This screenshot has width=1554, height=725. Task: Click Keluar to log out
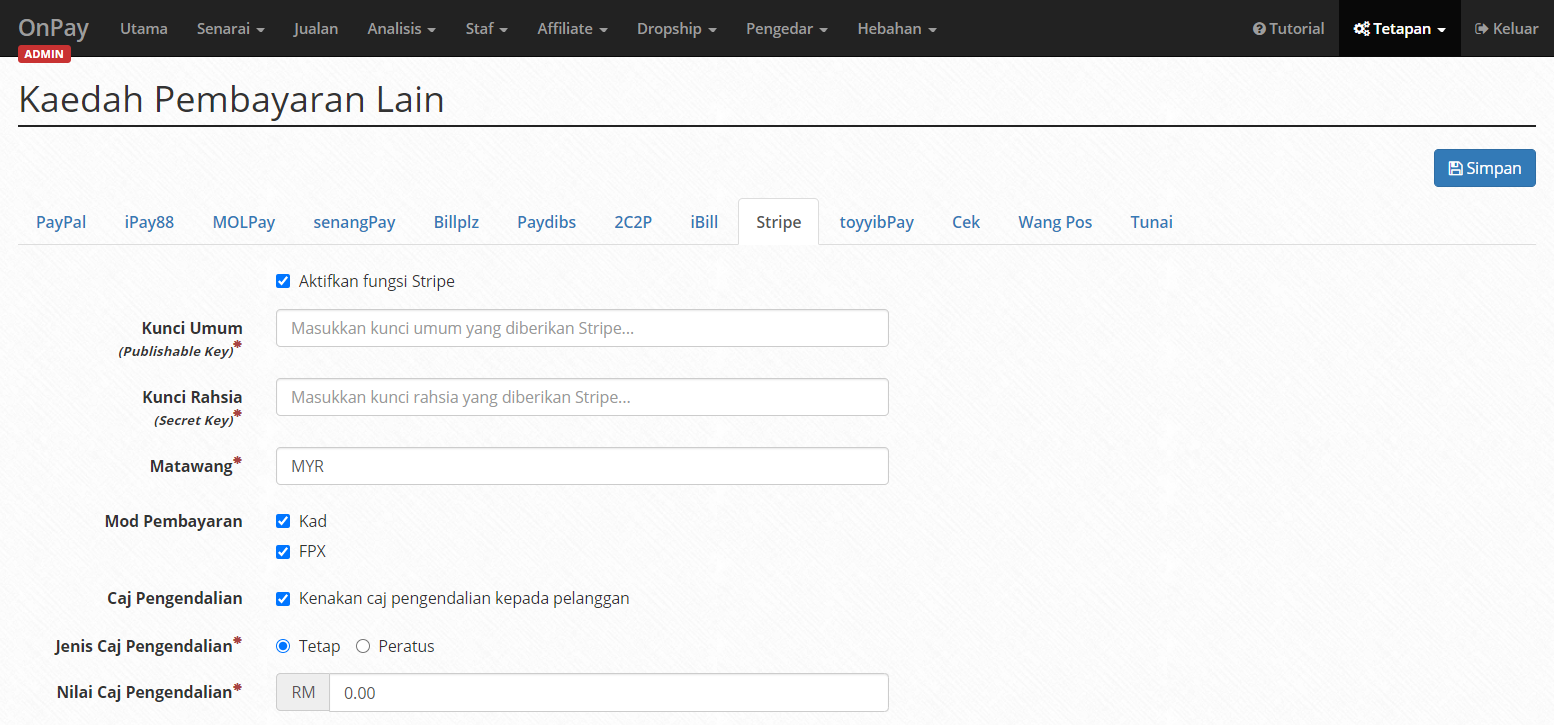[x=1506, y=29]
